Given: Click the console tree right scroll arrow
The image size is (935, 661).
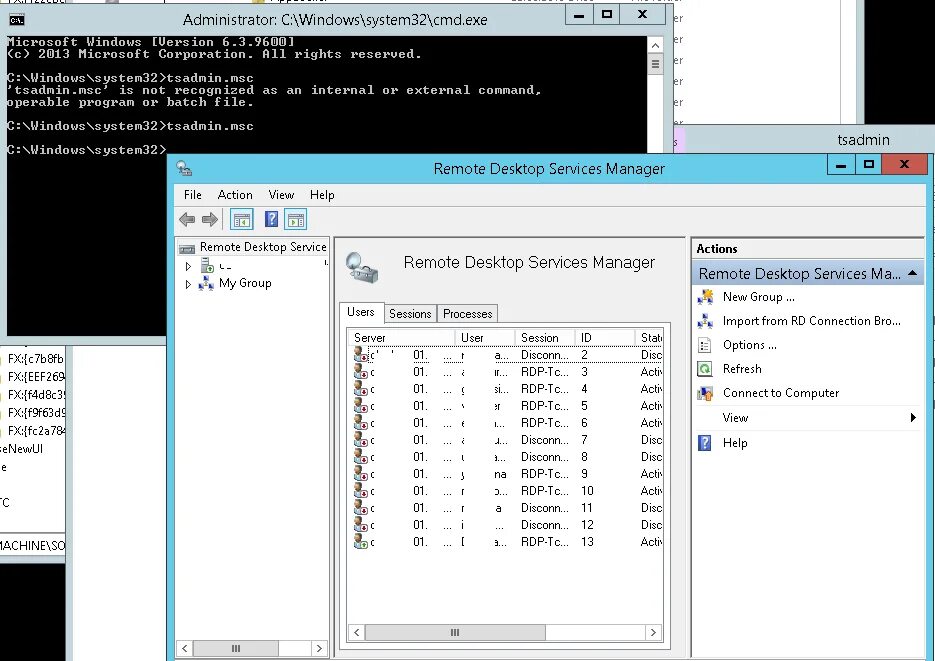Looking at the screenshot, I should [320, 648].
